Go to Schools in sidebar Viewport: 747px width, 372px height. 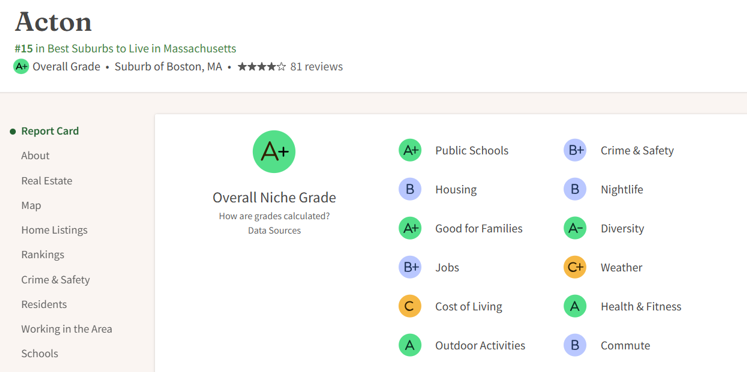pos(40,354)
